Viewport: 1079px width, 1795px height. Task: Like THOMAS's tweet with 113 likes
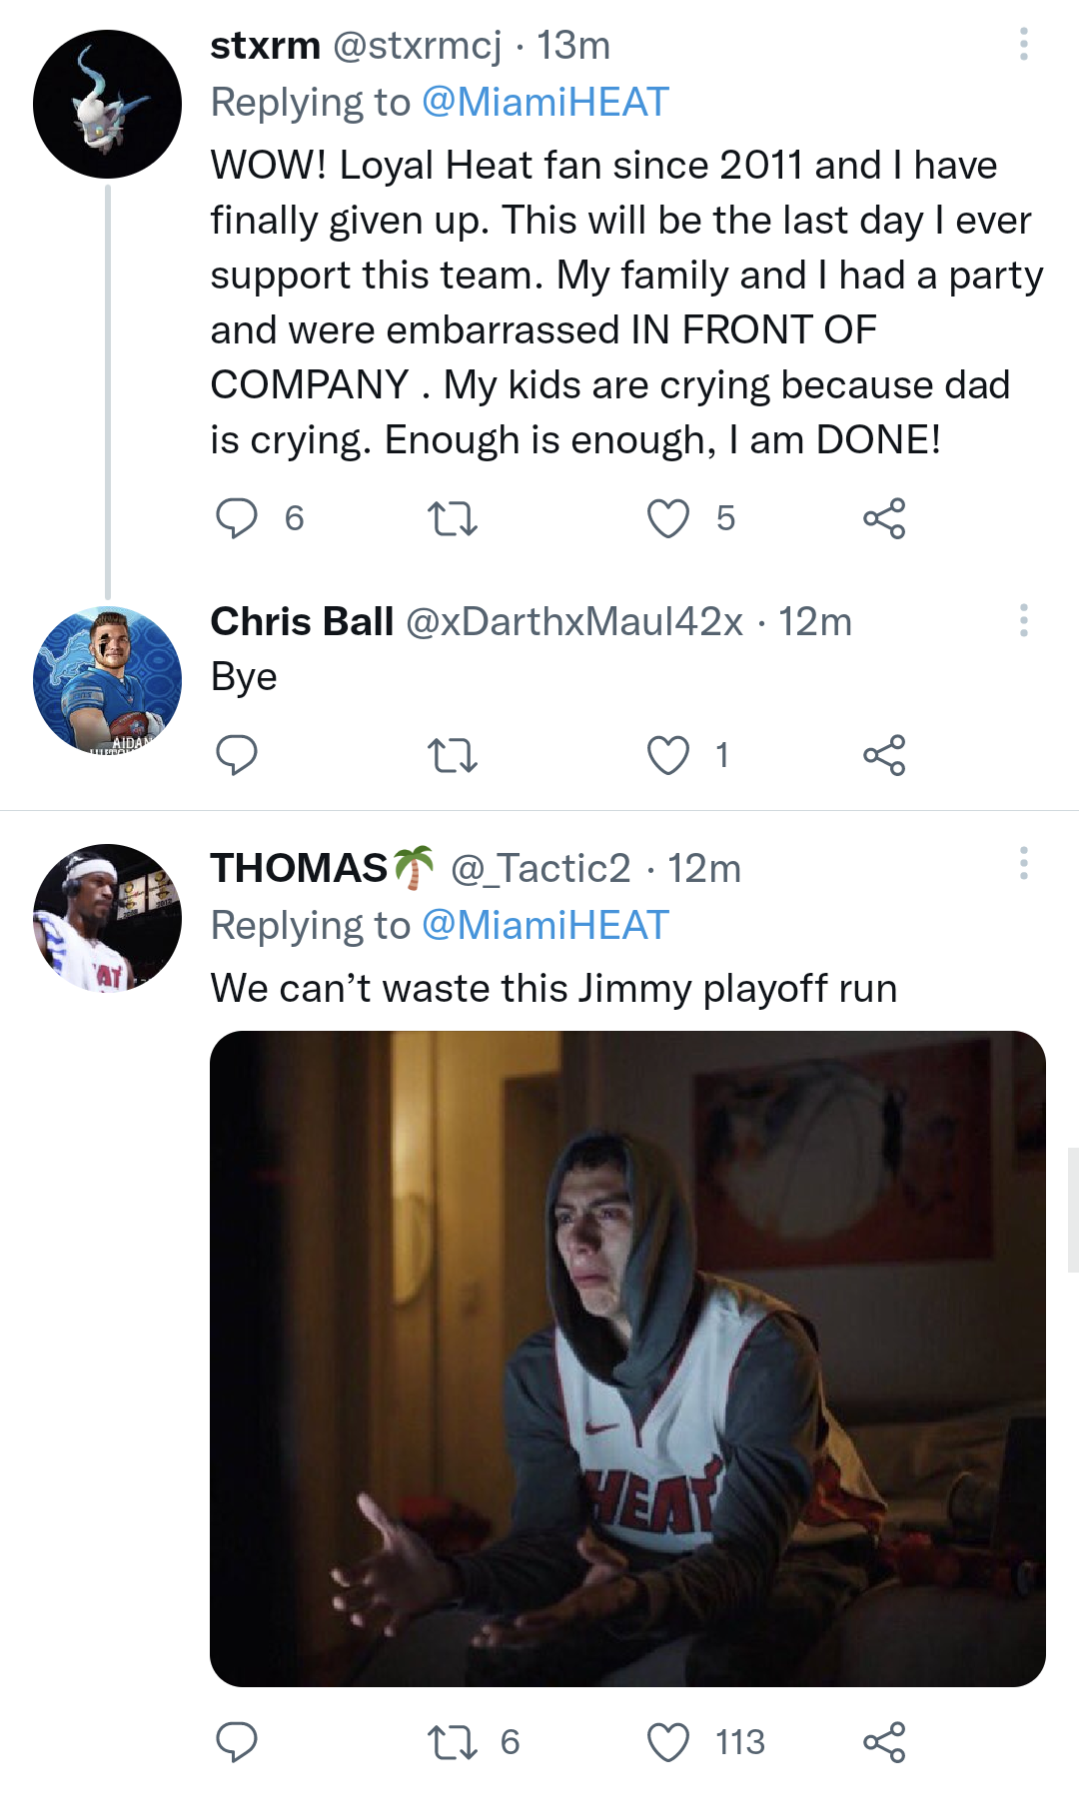[668, 1742]
